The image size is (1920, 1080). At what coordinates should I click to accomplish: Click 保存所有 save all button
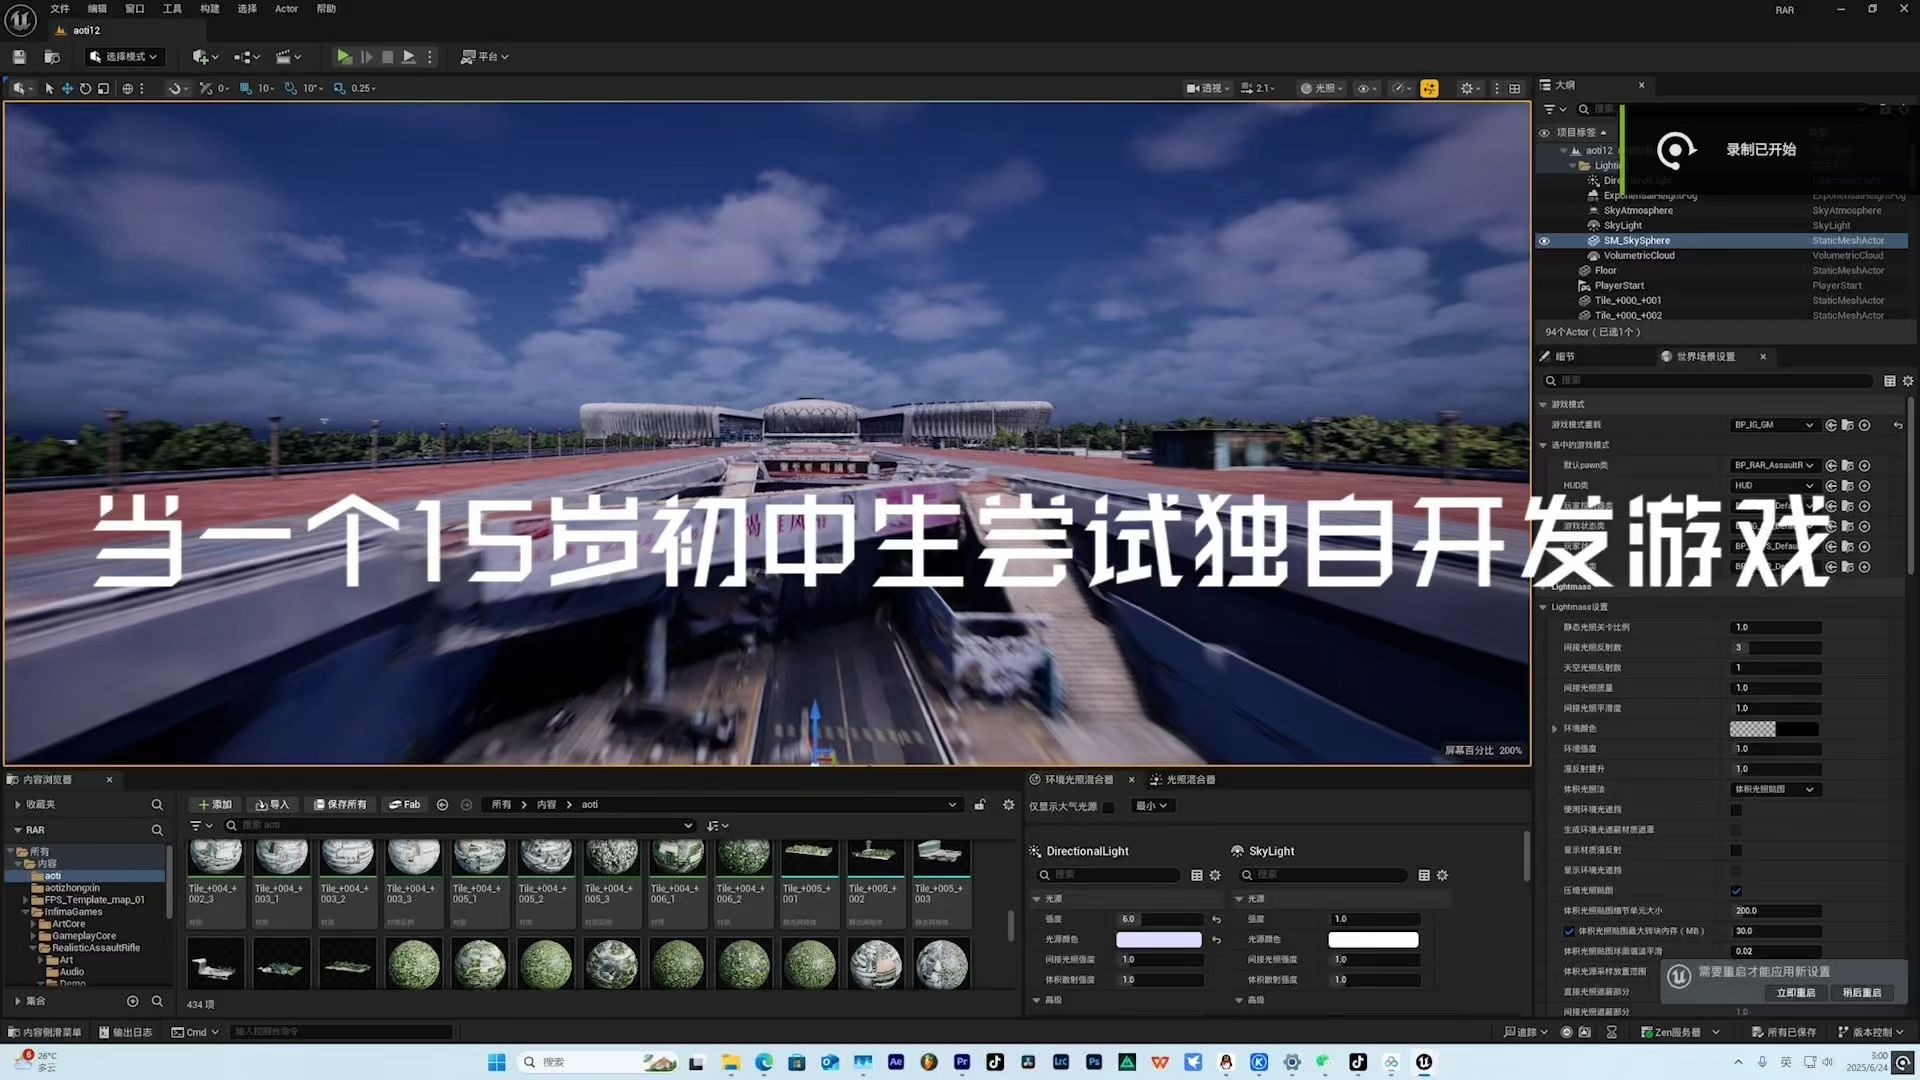340,805
